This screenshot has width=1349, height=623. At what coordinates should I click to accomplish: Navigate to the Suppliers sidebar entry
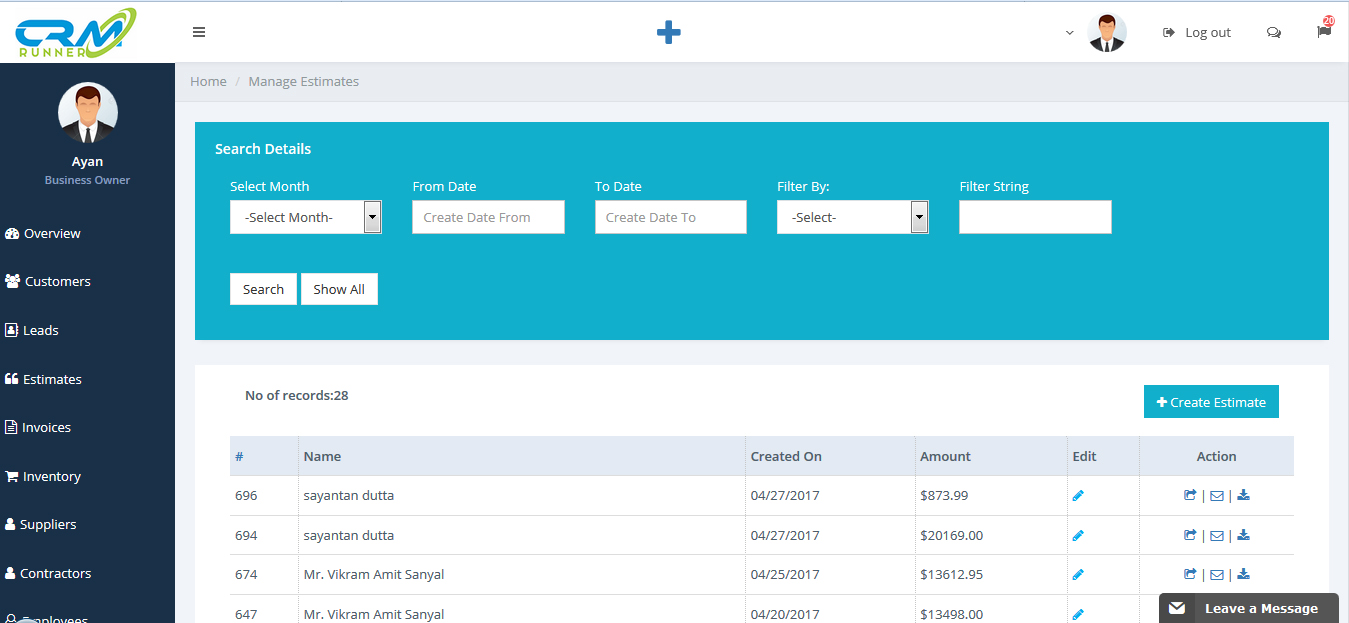click(x=47, y=524)
